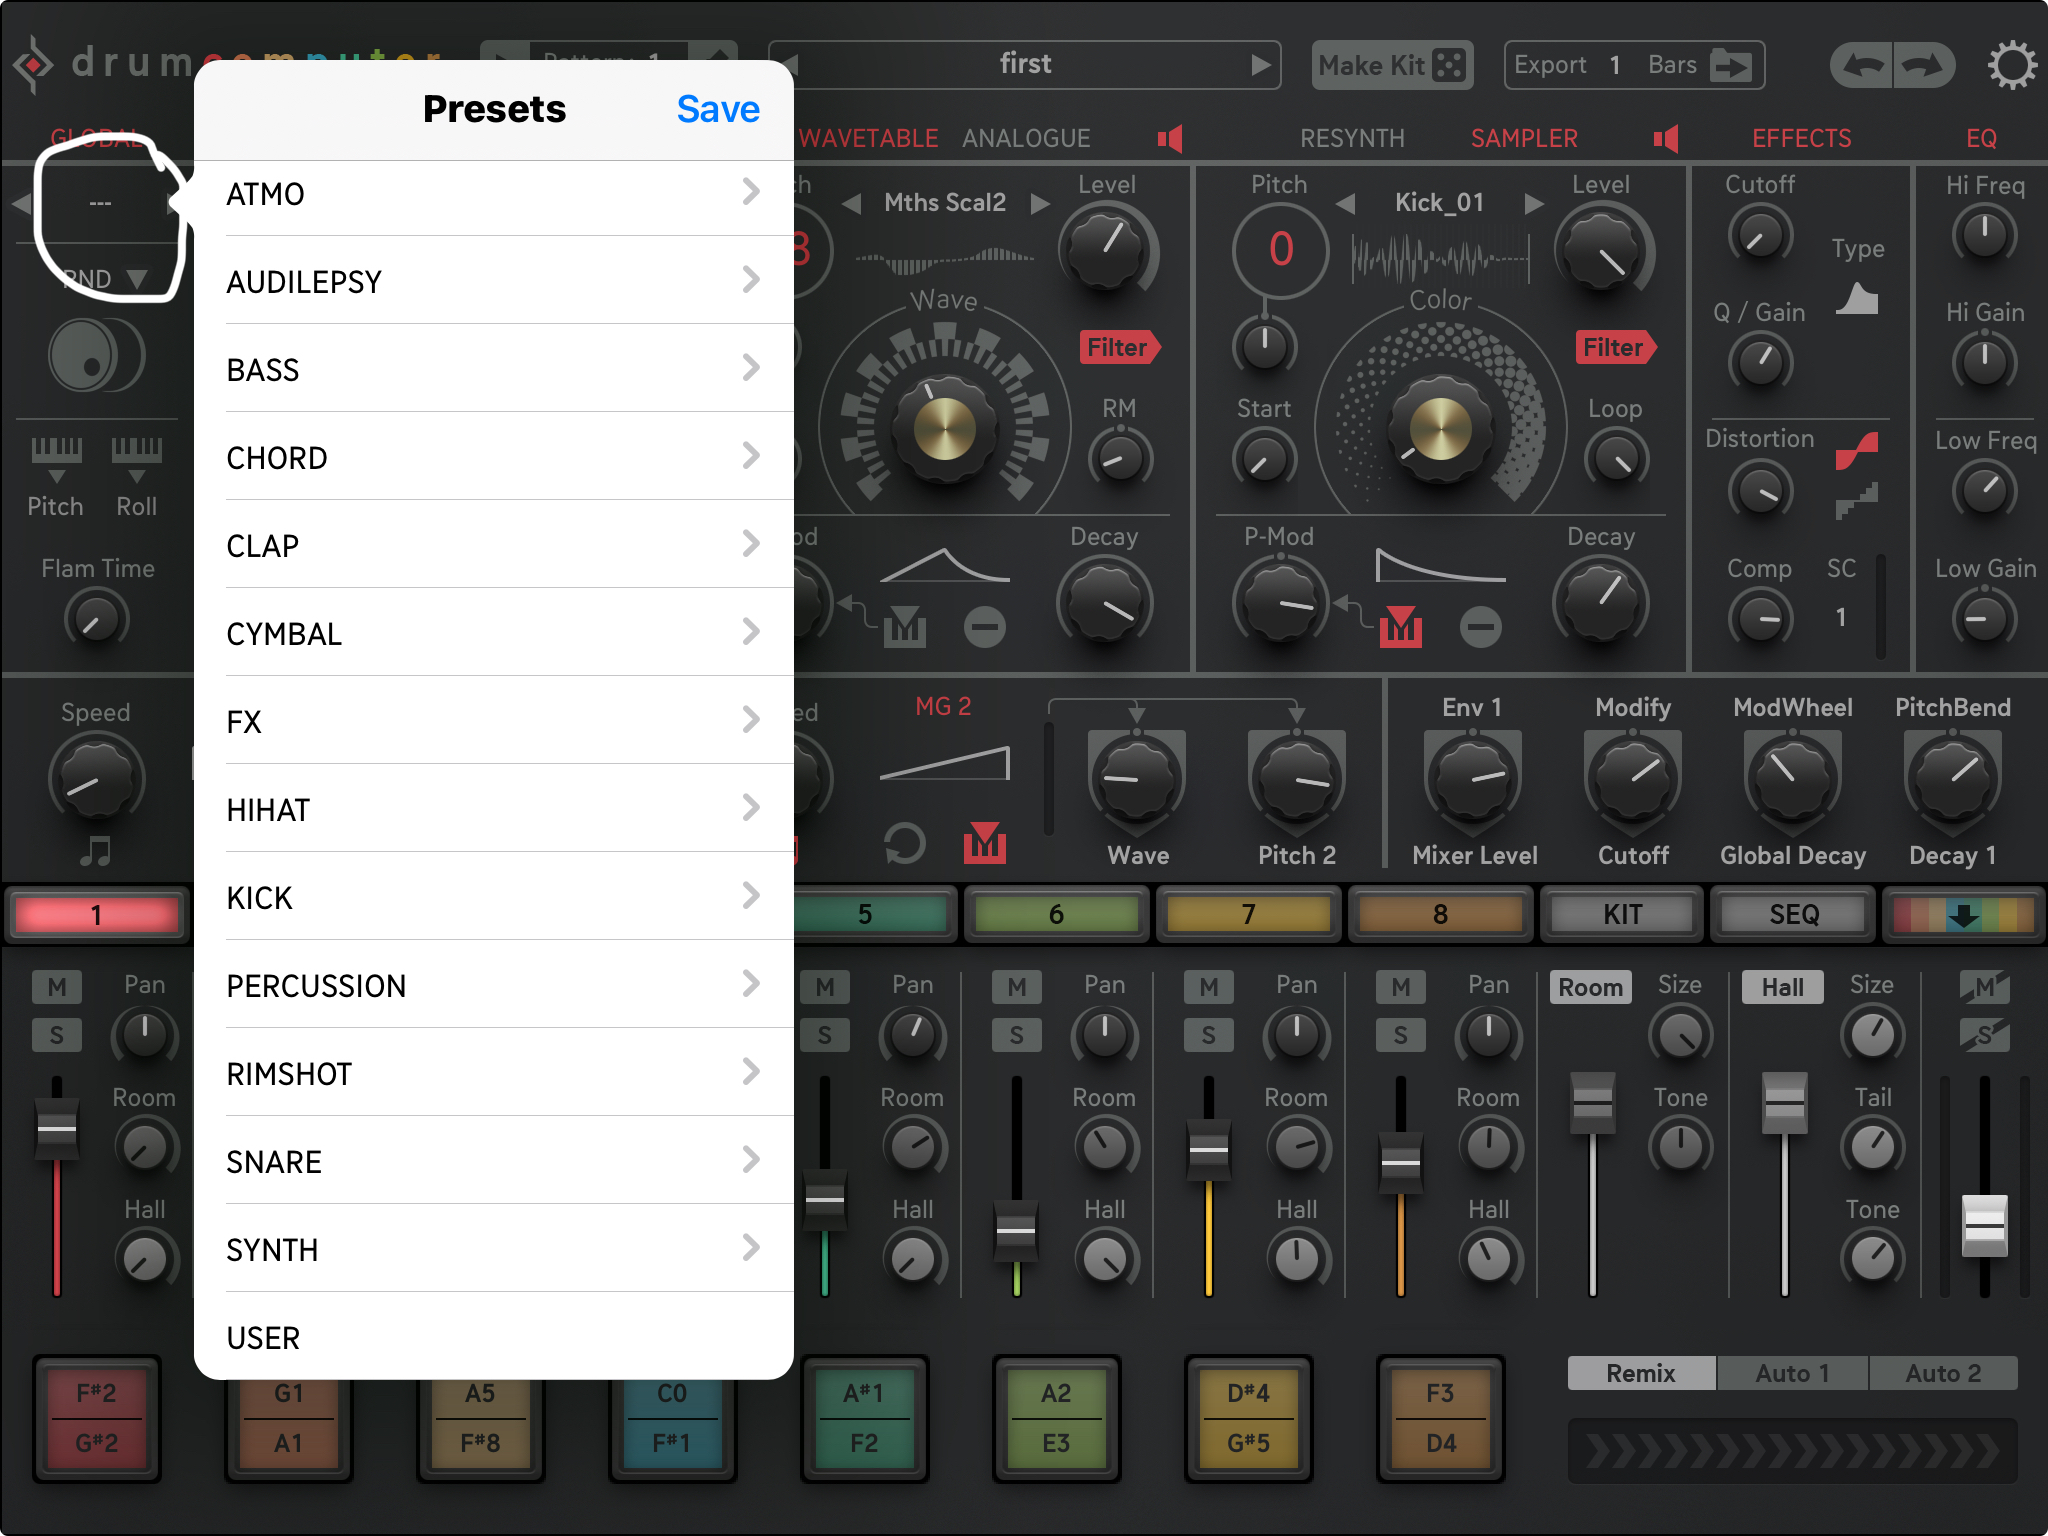Click the Hall reverb level fader
The height and width of the screenshot is (1536, 2048).
1784,1104
